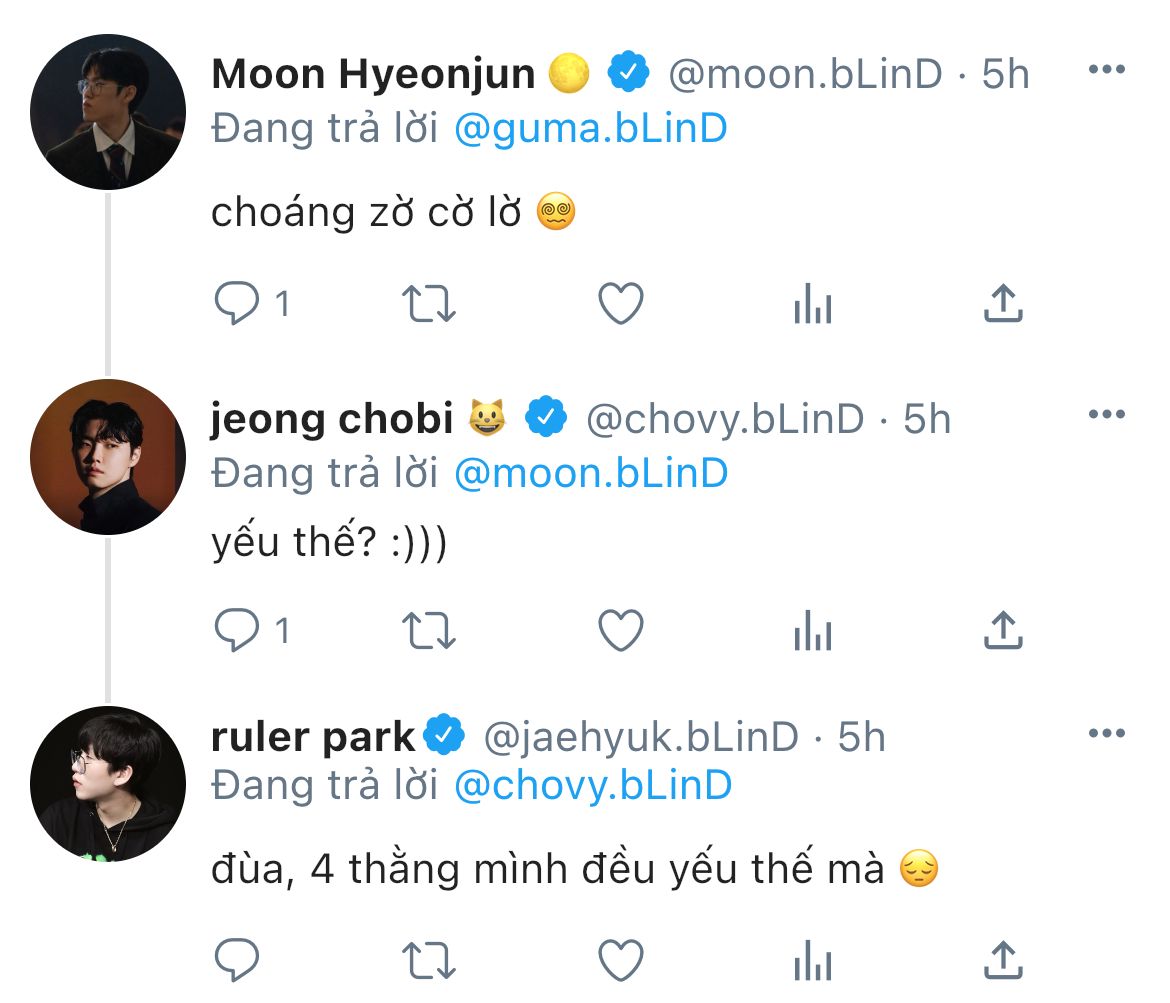The height and width of the screenshot is (1003, 1170).
Task: Open more options on ruler park's tweet
Action: point(1106,734)
